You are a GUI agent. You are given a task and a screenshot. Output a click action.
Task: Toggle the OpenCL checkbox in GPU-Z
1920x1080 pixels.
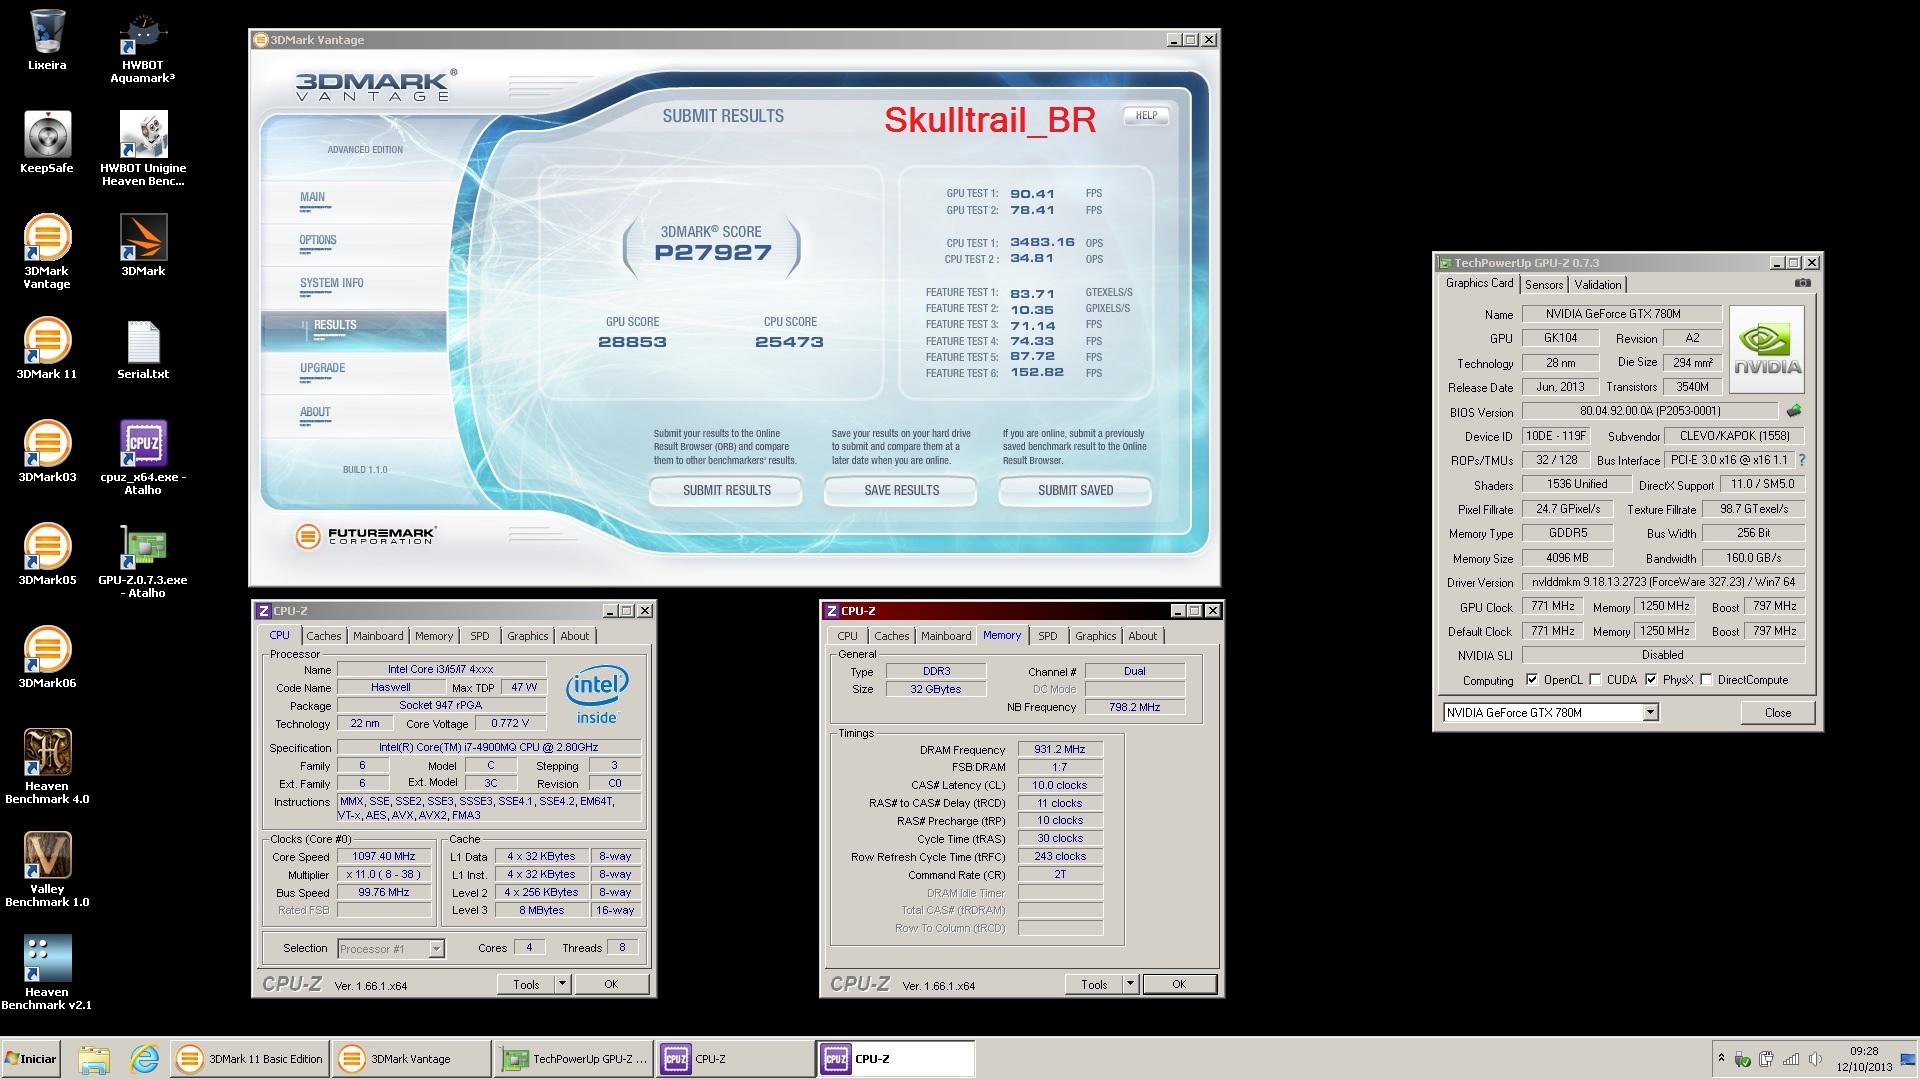[x=1532, y=680]
